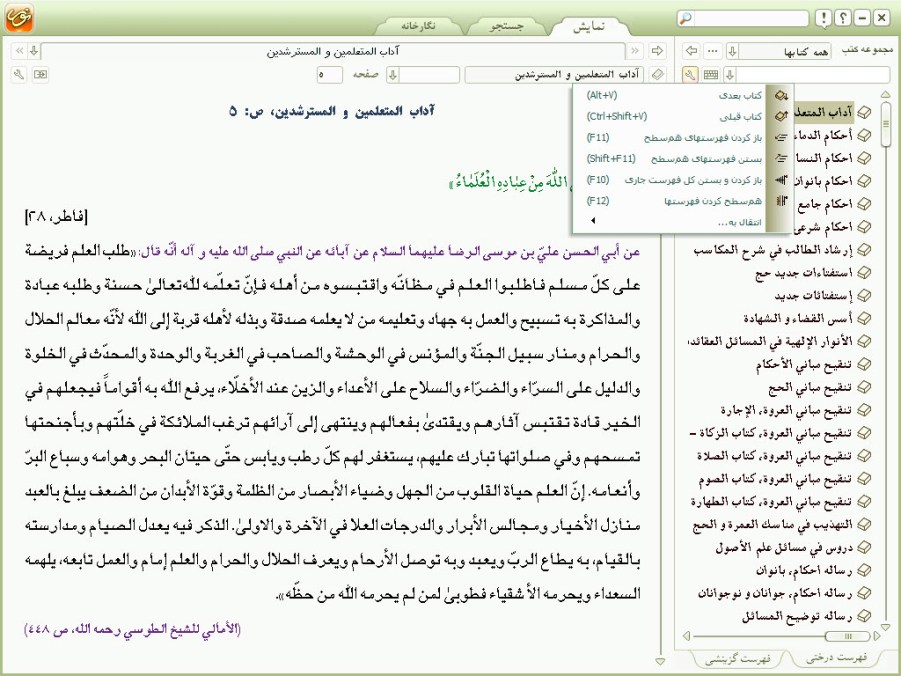
Task: Open أسس القضاء و الشهادة book
Action: tap(798, 318)
